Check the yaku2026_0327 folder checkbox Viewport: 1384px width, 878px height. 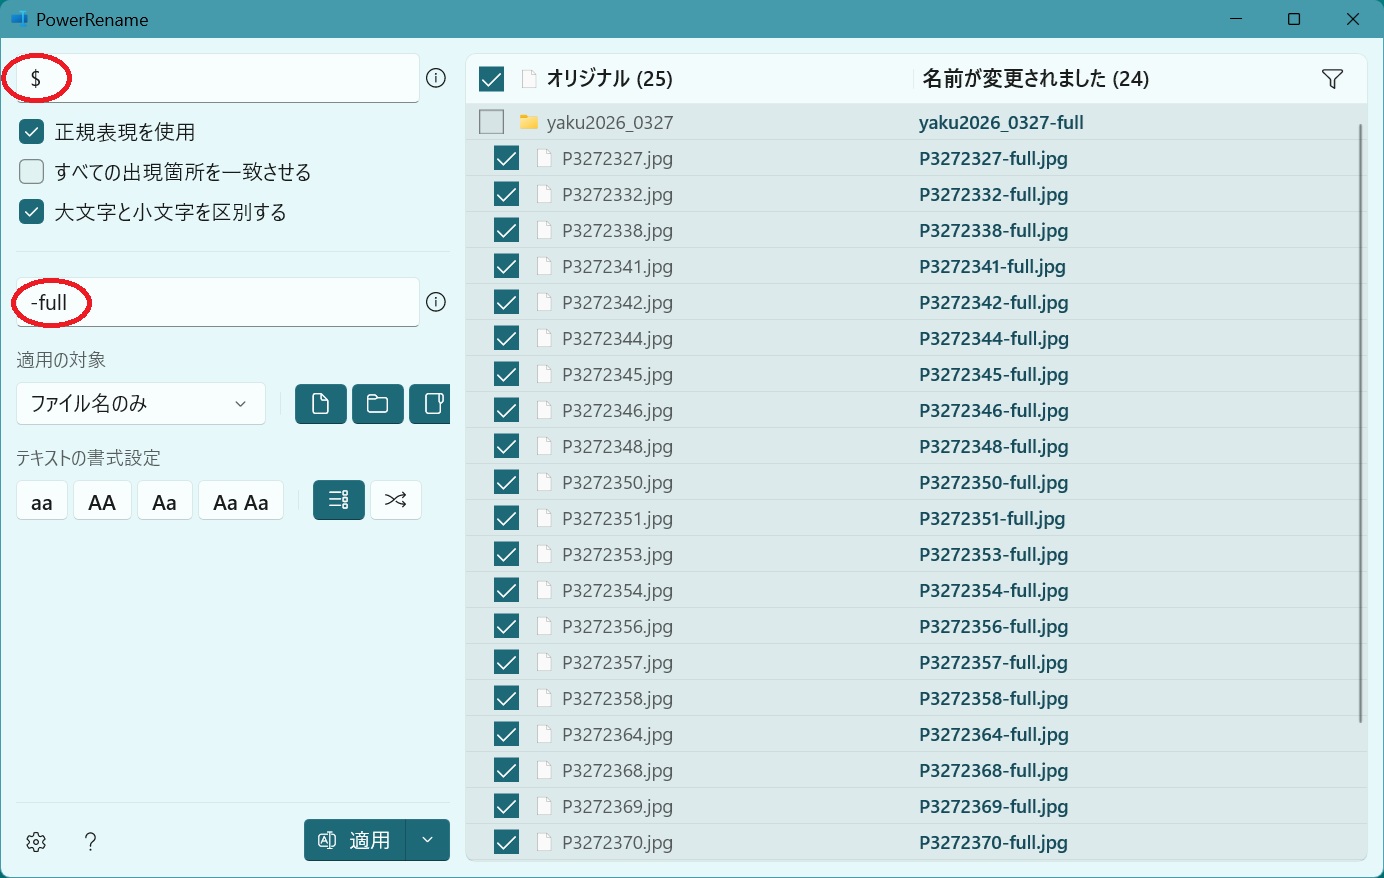point(491,122)
